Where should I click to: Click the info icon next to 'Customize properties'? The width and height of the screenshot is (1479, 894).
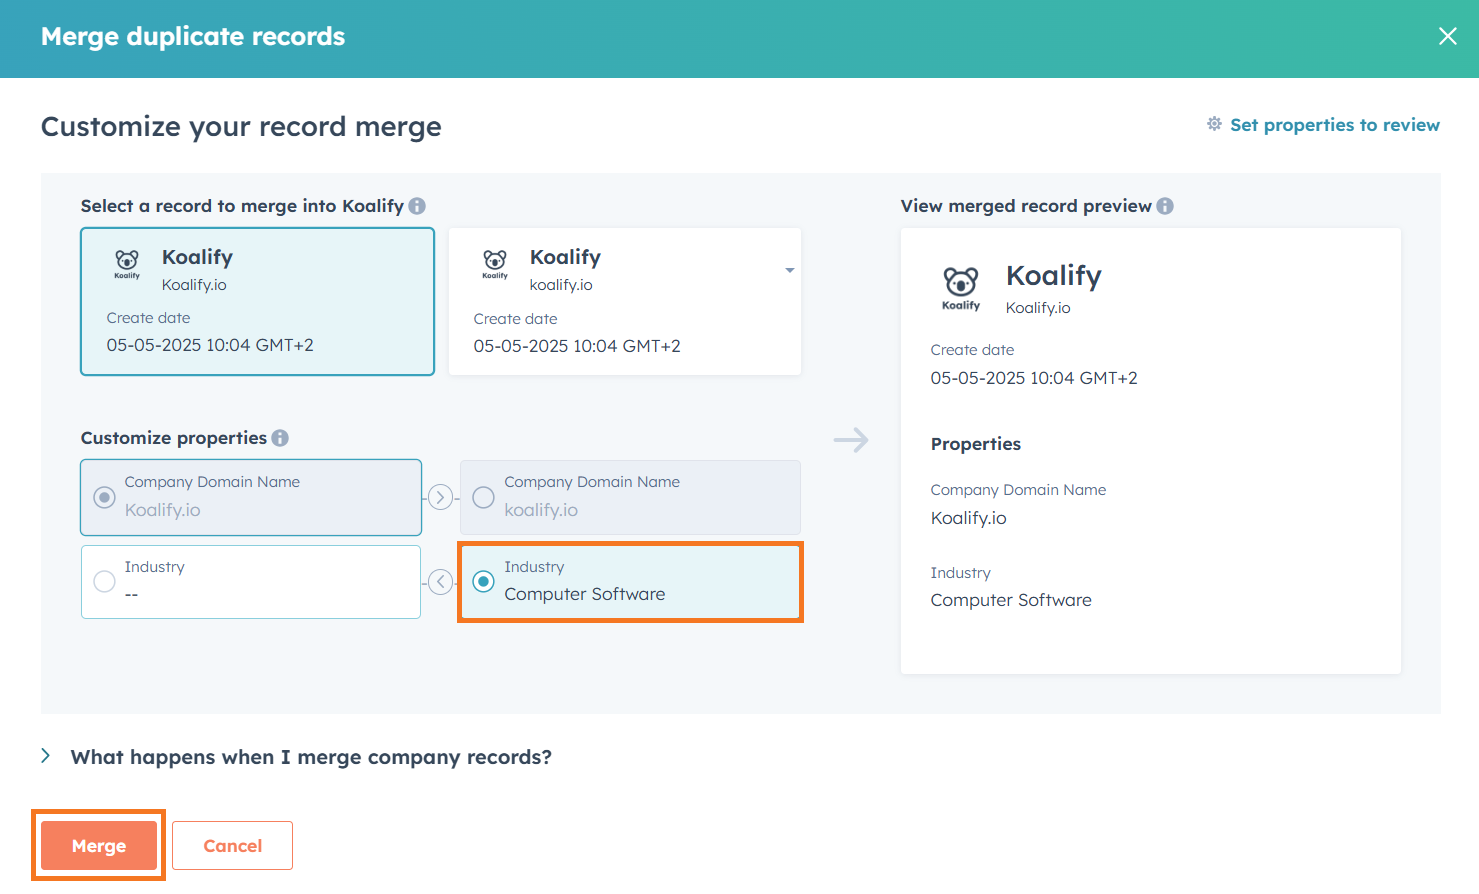click(x=281, y=437)
